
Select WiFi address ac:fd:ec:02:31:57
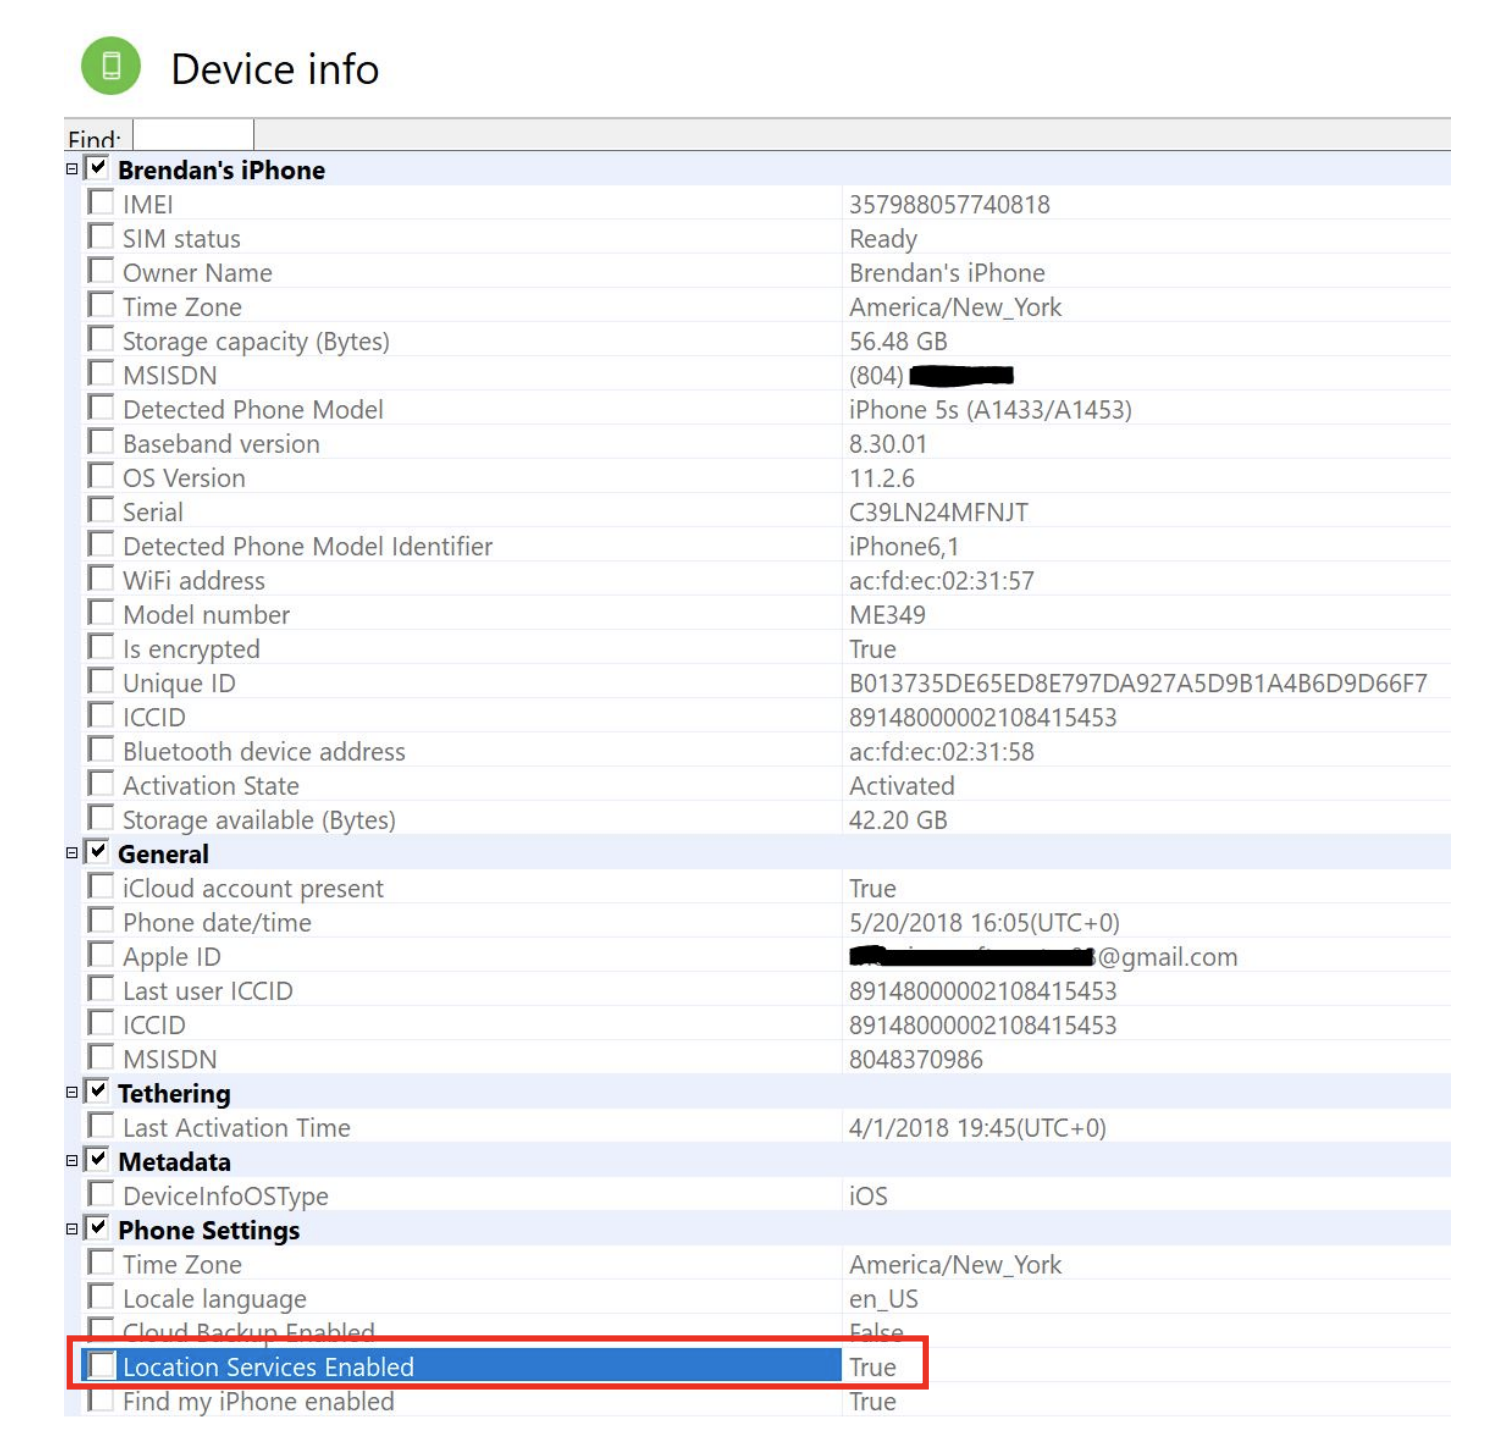941,580
